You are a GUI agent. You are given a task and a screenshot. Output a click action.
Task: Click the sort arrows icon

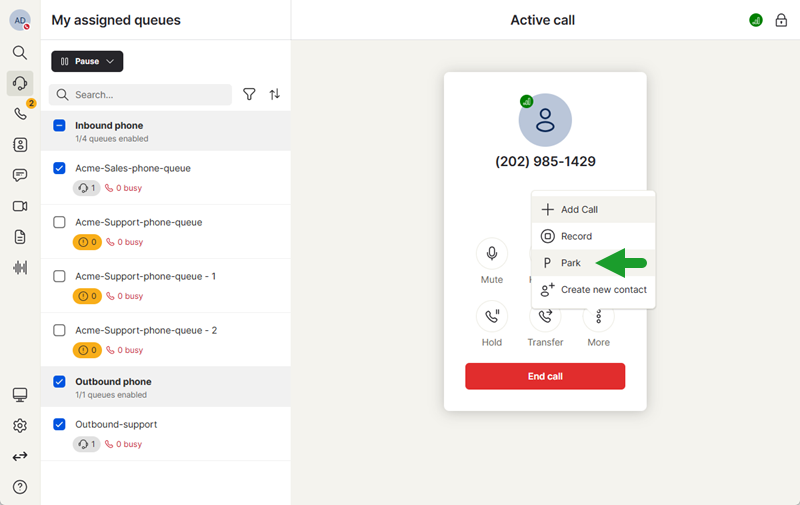(275, 94)
